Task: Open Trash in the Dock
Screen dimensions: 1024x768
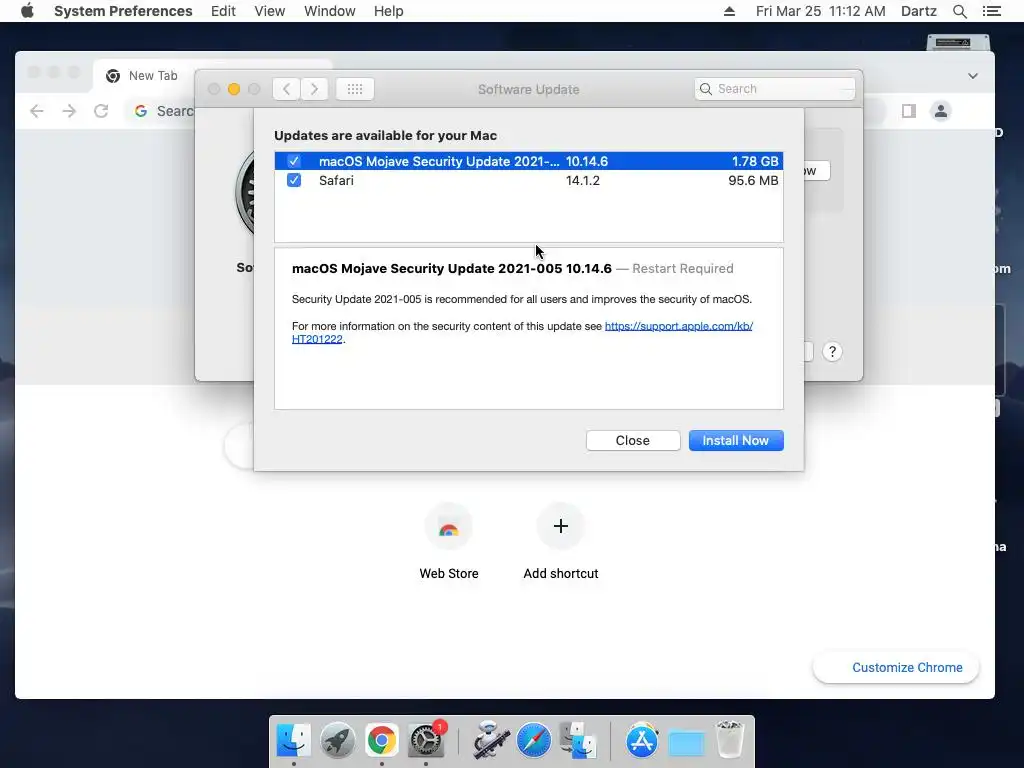Action: (x=730, y=739)
